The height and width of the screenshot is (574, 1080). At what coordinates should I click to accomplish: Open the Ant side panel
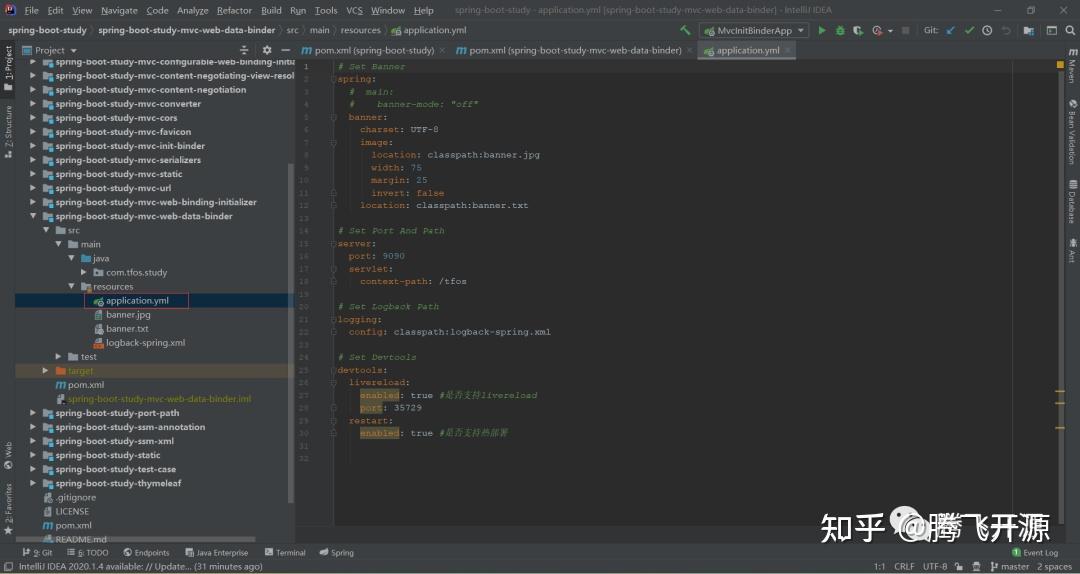coord(1072,250)
